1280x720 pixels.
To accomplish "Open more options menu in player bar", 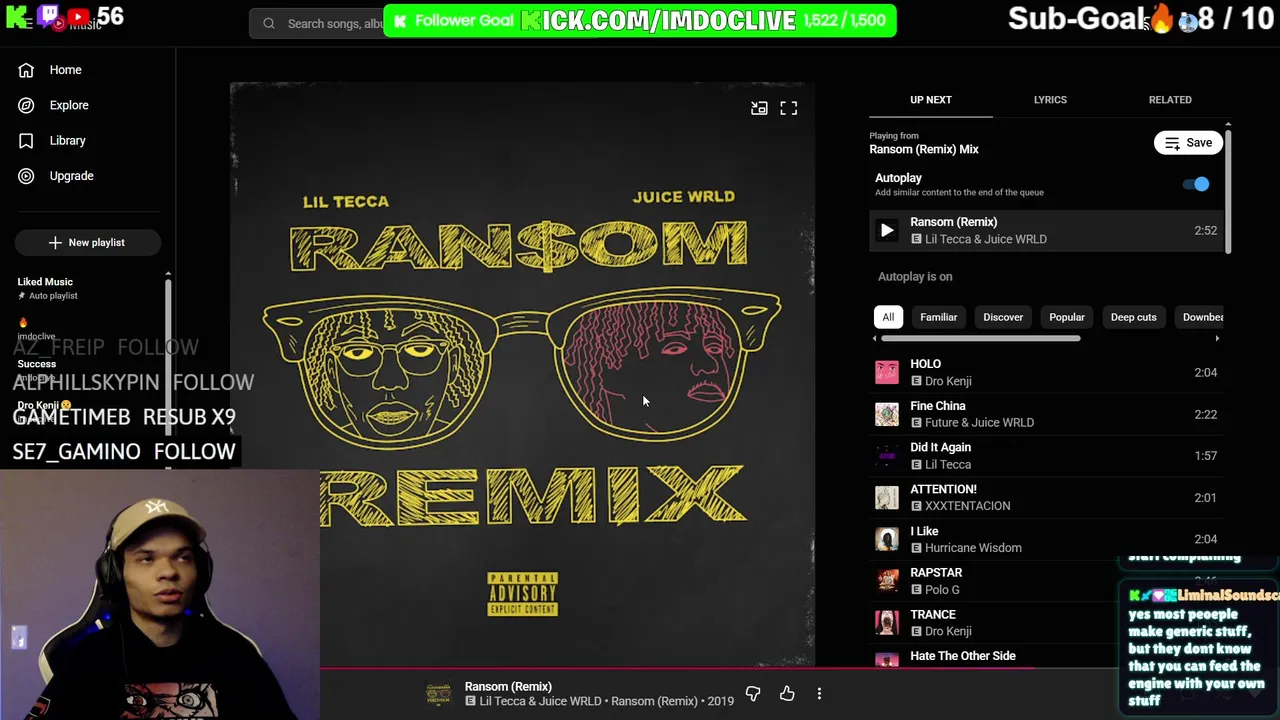I will pos(819,693).
